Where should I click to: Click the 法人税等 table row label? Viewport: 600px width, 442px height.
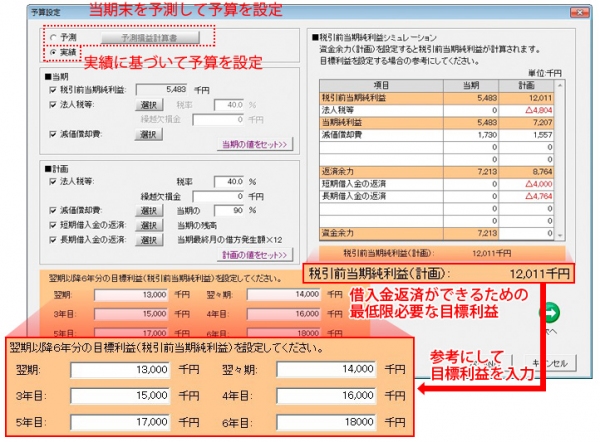tap(338, 110)
